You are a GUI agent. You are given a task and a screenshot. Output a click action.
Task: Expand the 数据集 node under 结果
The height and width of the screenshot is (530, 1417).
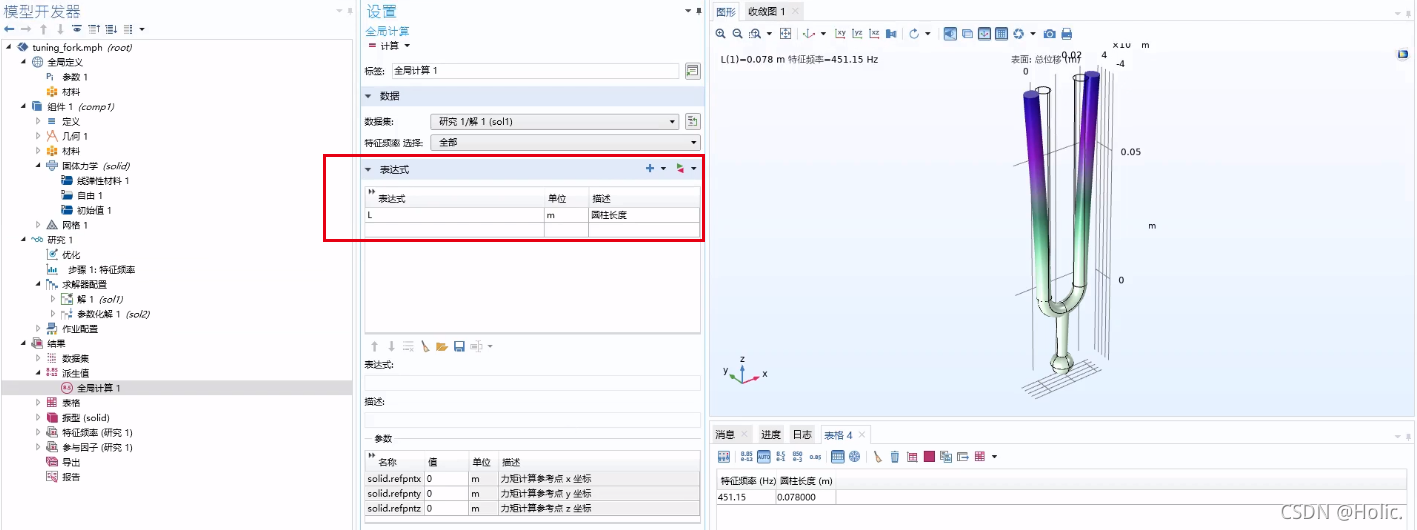[39, 358]
